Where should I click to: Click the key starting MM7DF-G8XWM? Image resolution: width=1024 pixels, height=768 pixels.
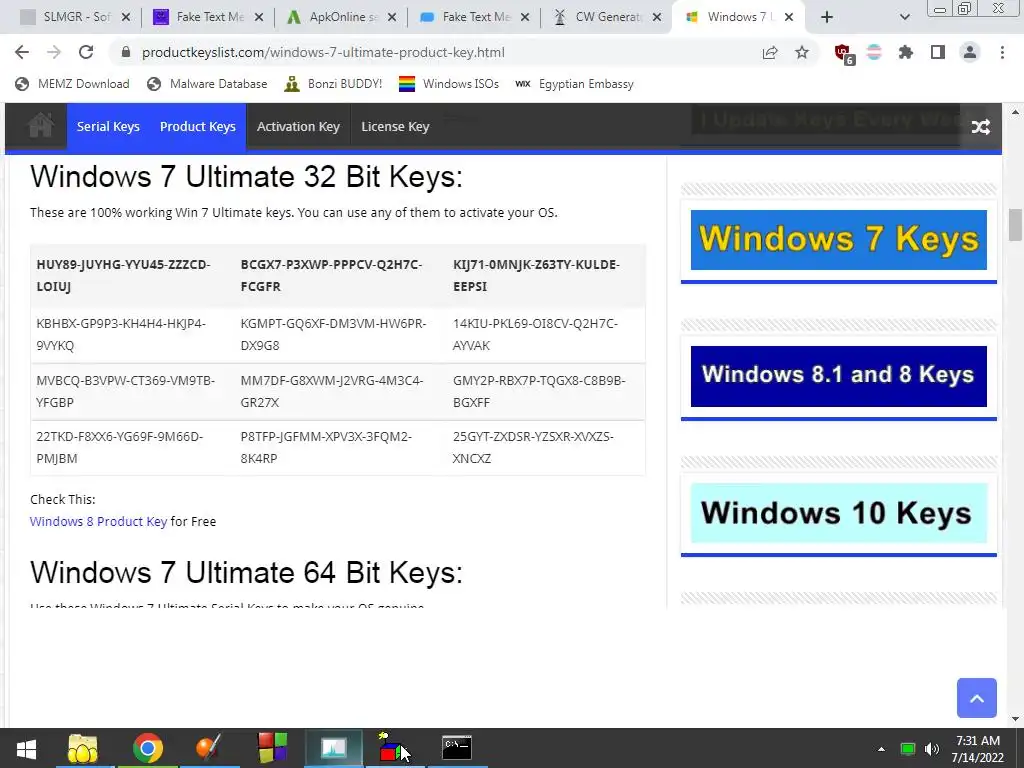332,391
